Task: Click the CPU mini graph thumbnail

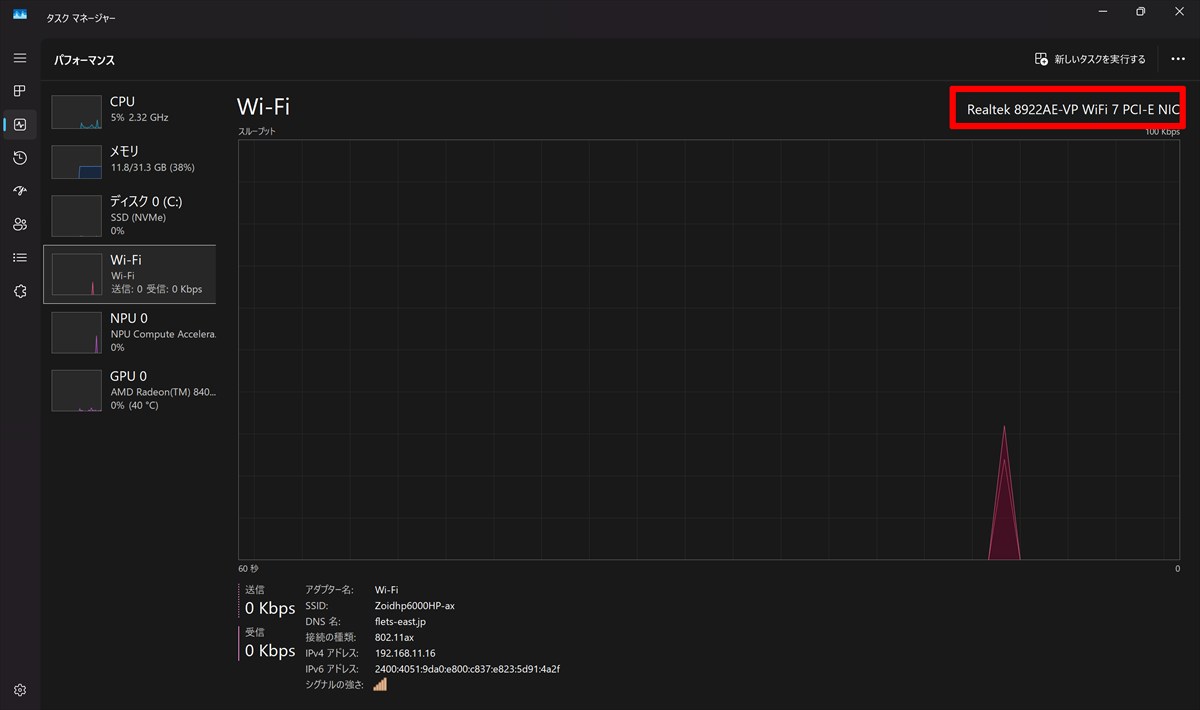Action: [x=77, y=112]
